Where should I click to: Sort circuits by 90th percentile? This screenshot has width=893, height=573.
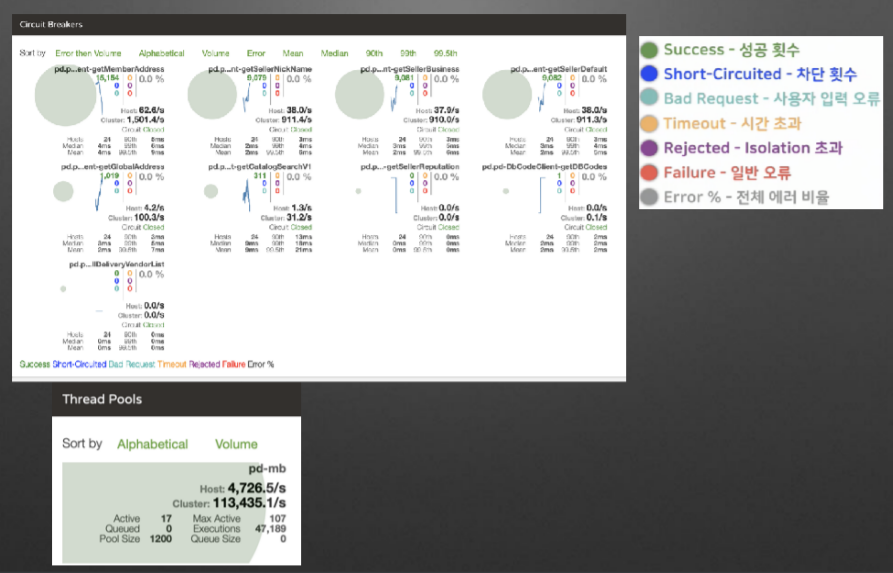coord(374,53)
